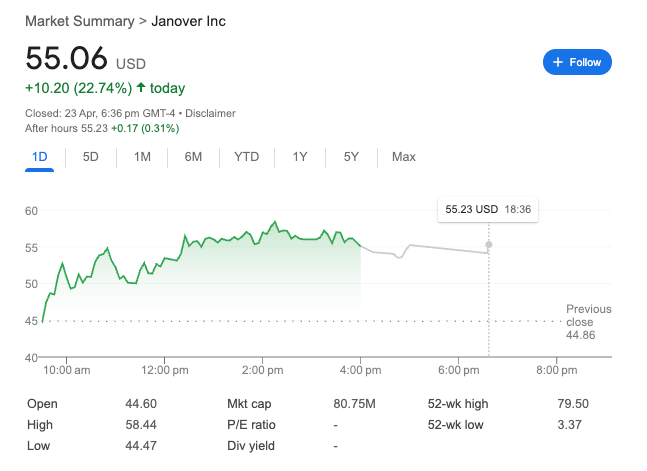Click the Low value 44.47

pos(141,446)
